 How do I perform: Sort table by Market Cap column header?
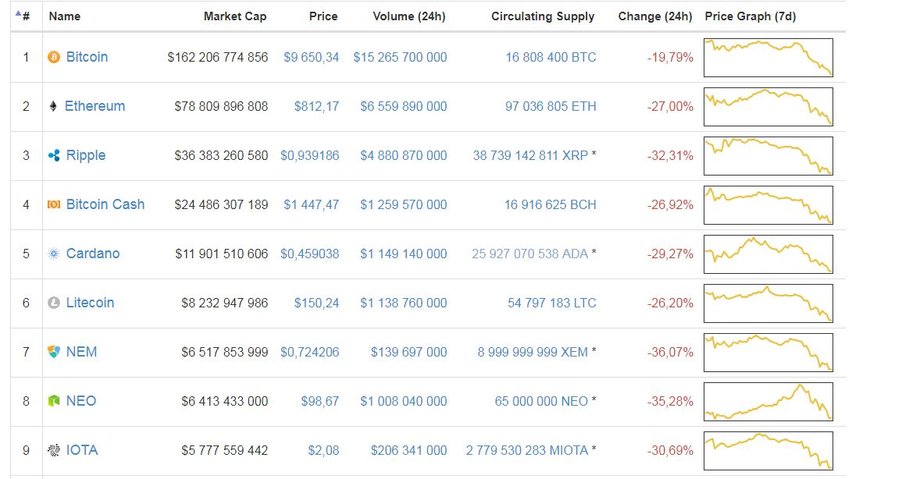point(235,16)
